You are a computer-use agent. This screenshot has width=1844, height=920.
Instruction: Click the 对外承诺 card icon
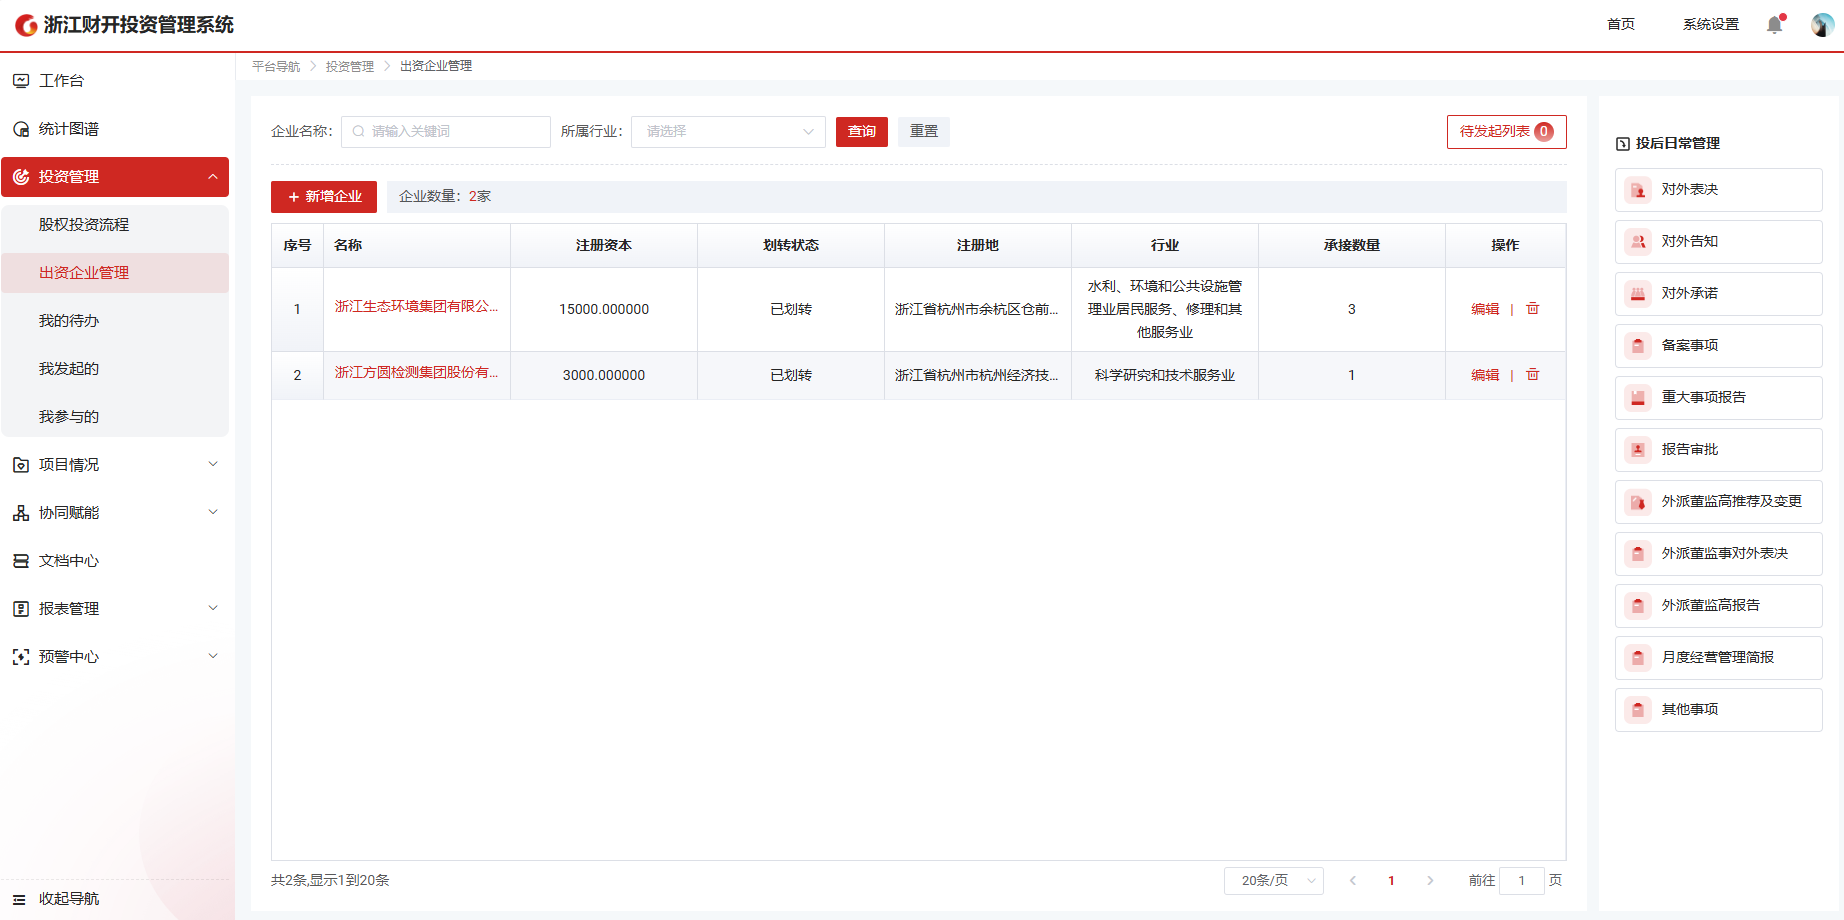pyautogui.click(x=1638, y=294)
